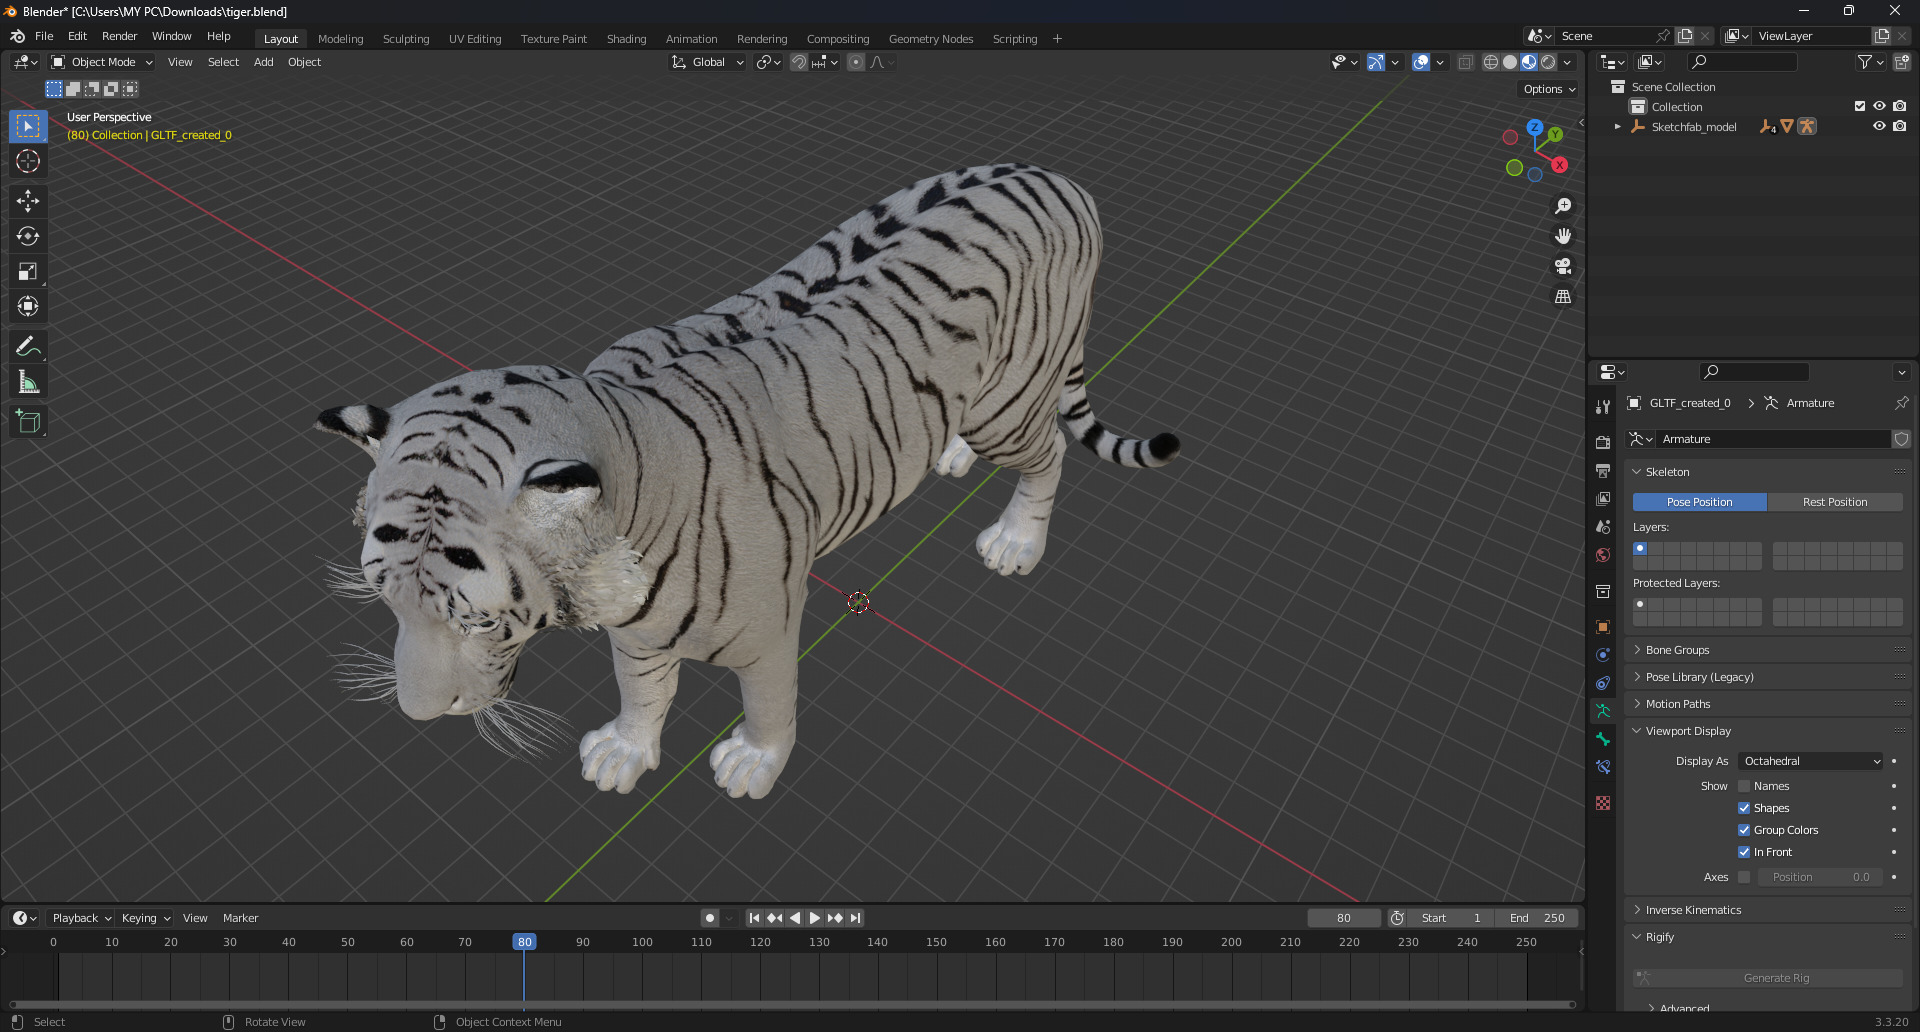The width and height of the screenshot is (1920, 1032).
Task: Enable the Names show checkbox
Action: click(1744, 786)
